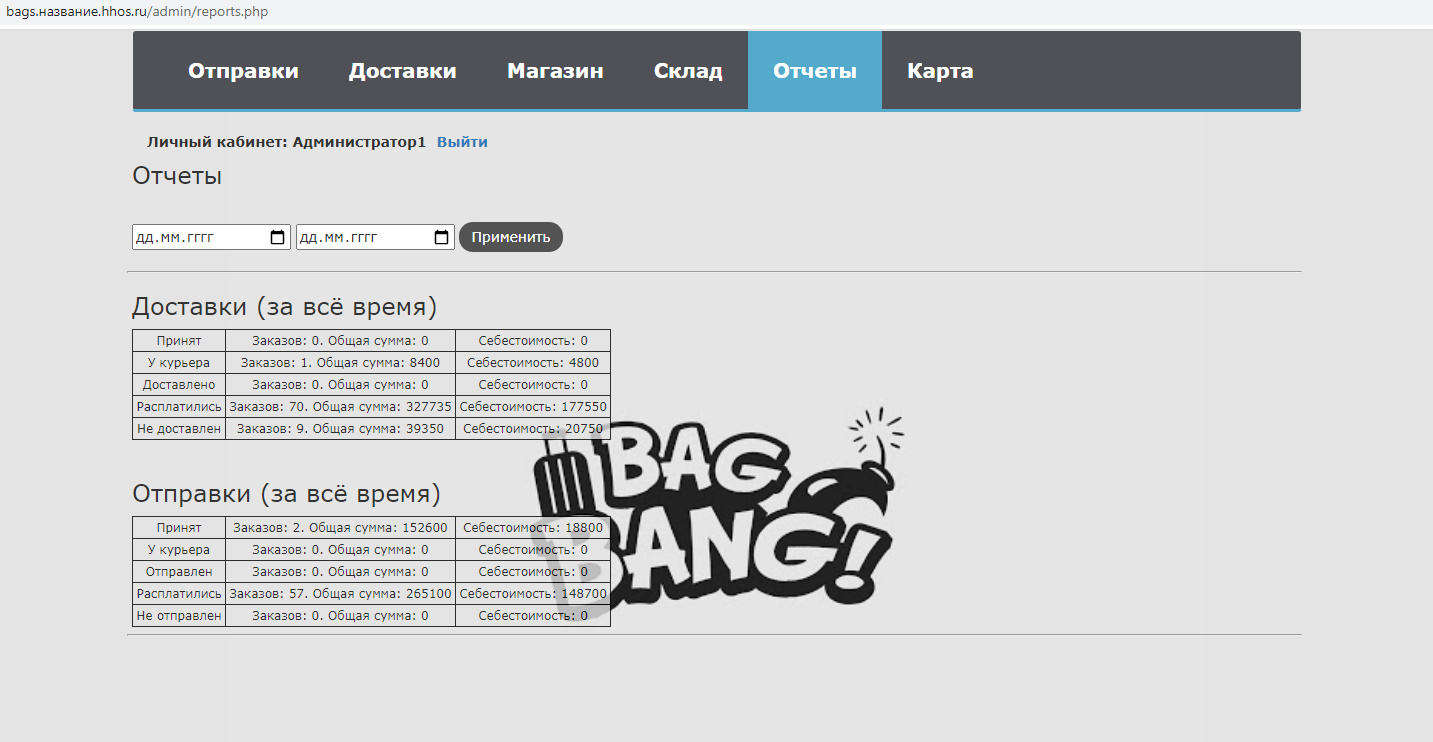This screenshot has width=1433, height=742.
Task: Open the Отправки menu section
Action: tap(243, 71)
